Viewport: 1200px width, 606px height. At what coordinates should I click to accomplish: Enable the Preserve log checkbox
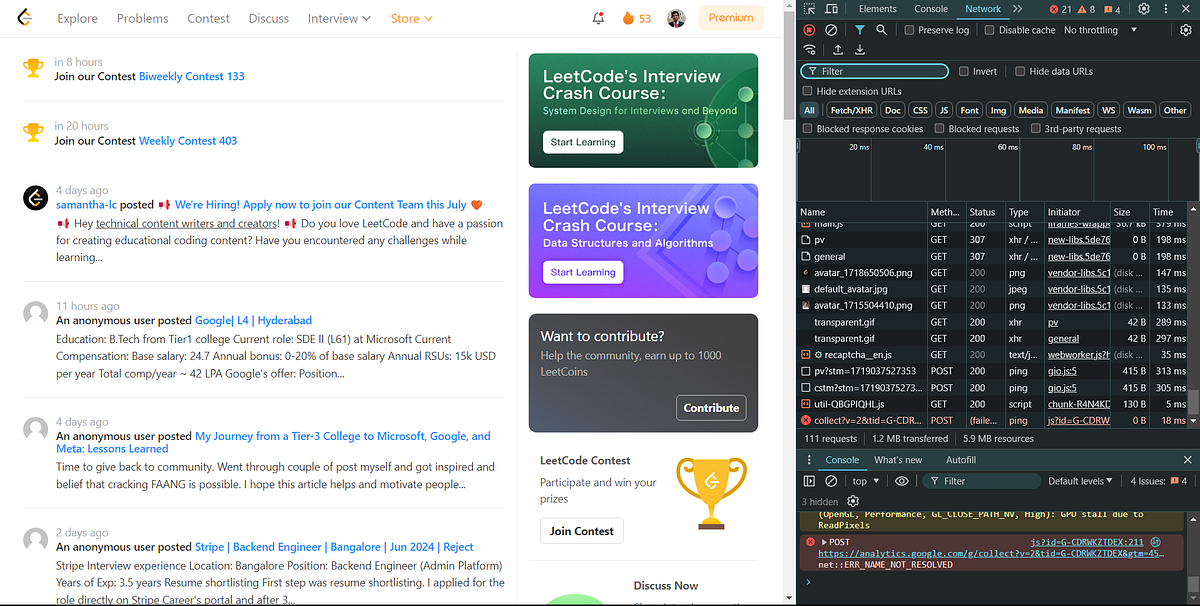point(907,30)
